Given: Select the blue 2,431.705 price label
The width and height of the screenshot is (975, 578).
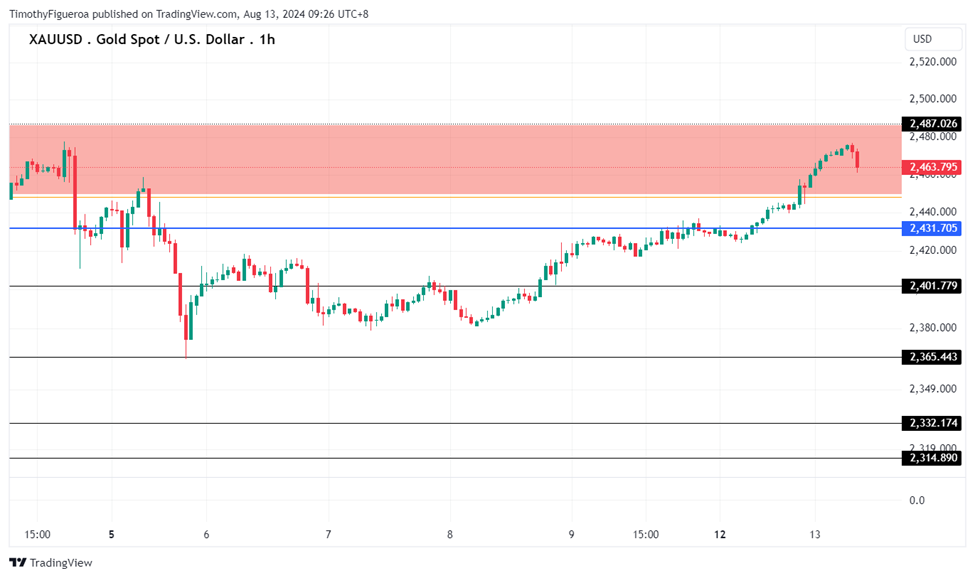Looking at the screenshot, I should [x=933, y=229].
